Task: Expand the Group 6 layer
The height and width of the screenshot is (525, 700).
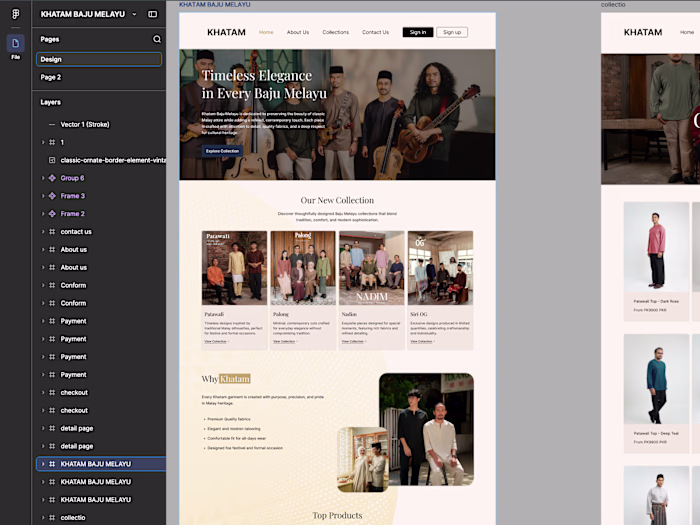Action: [43, 178]
